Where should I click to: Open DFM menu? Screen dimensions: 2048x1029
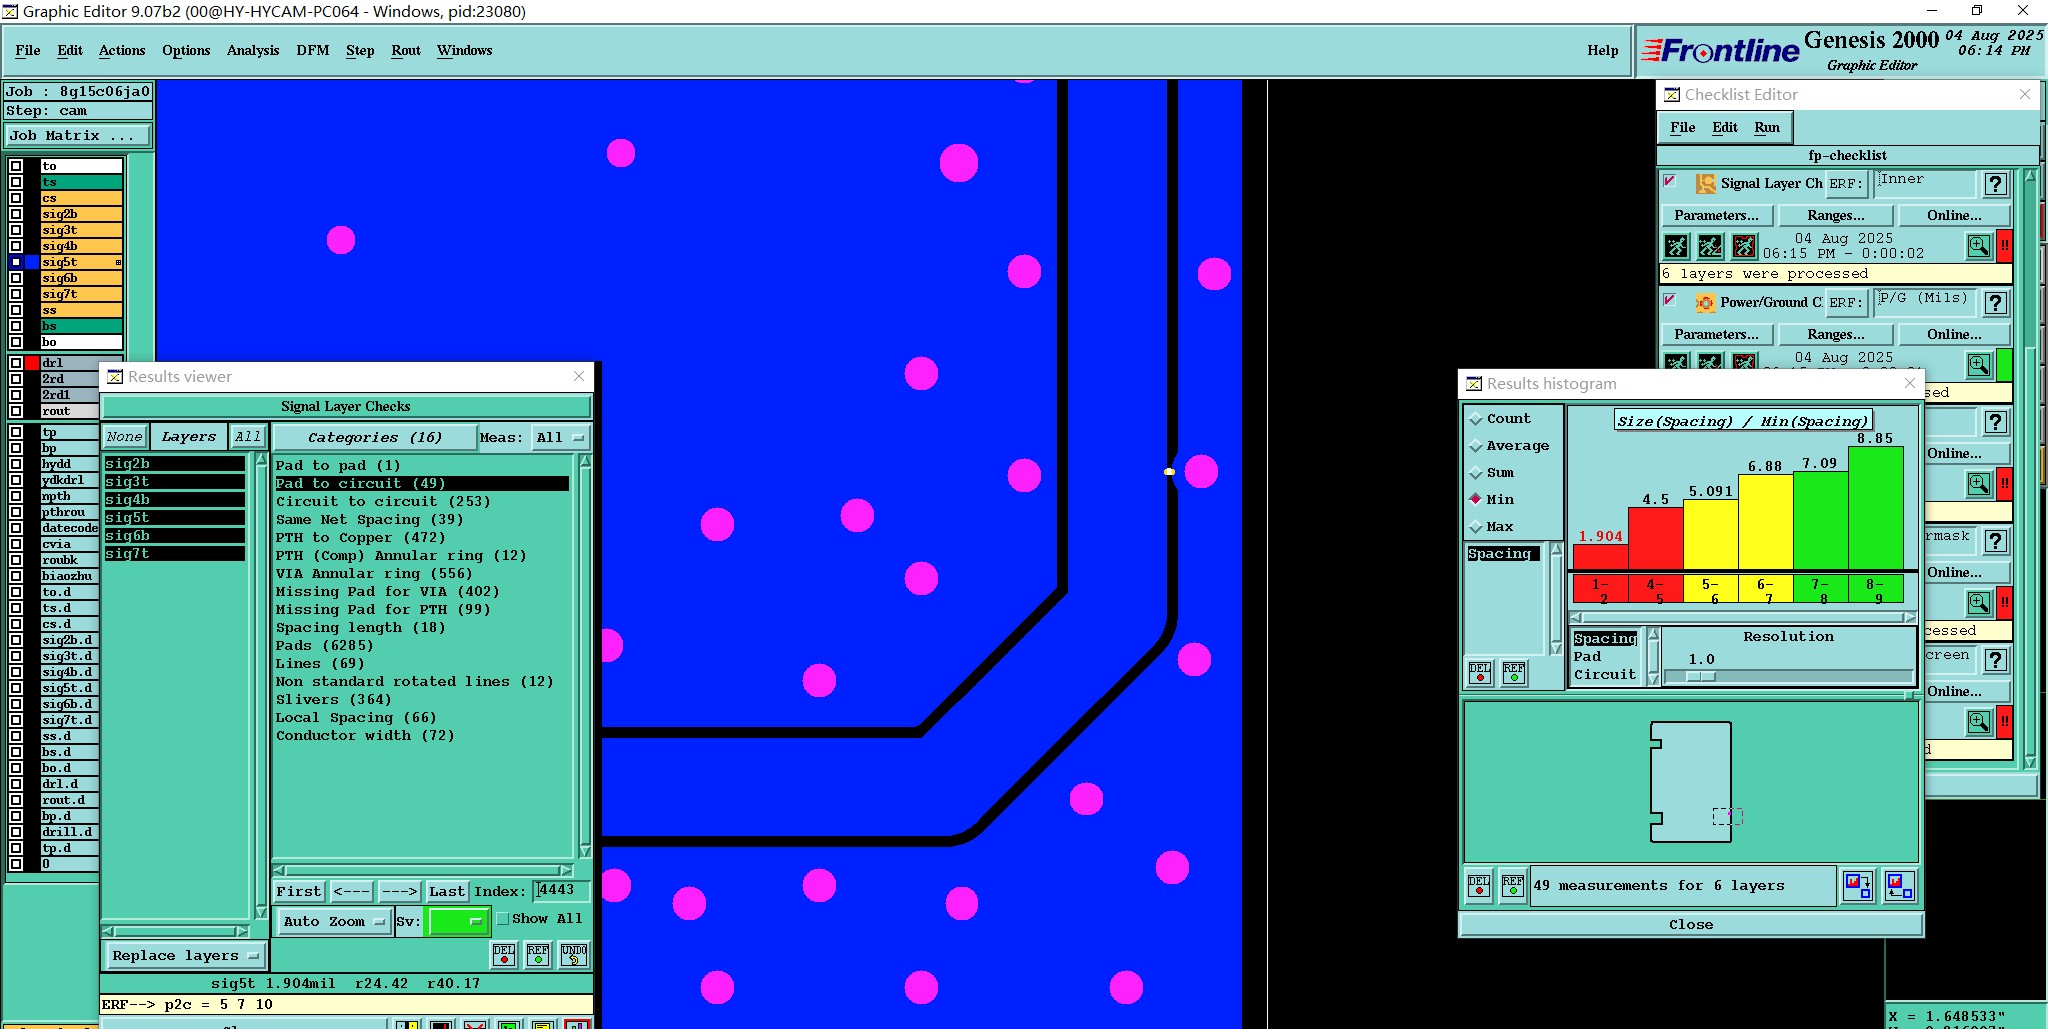[313, 50]
